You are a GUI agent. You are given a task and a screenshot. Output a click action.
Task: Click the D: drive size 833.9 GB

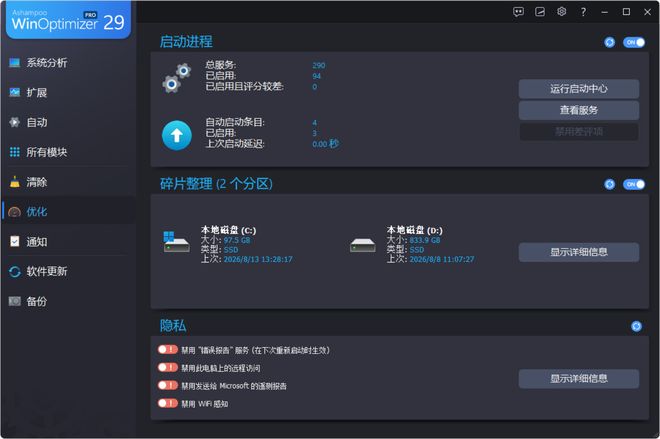(x=425, y=240)
